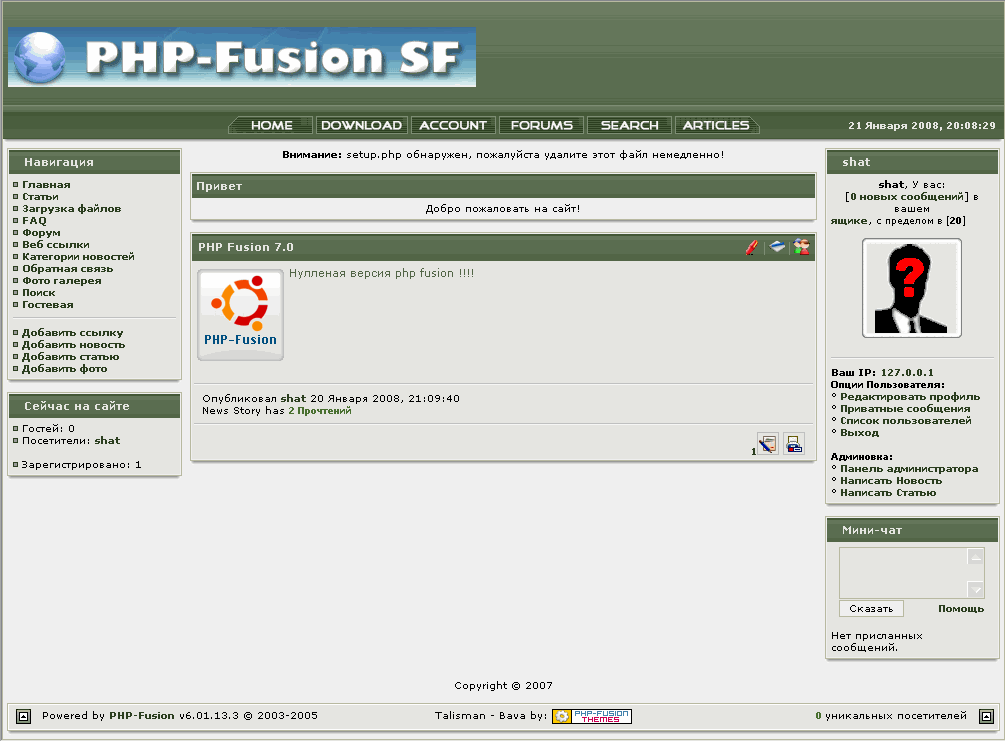The image size is (1005, 741).
Task: Click Написать Новость admin link
Action: 891,481
